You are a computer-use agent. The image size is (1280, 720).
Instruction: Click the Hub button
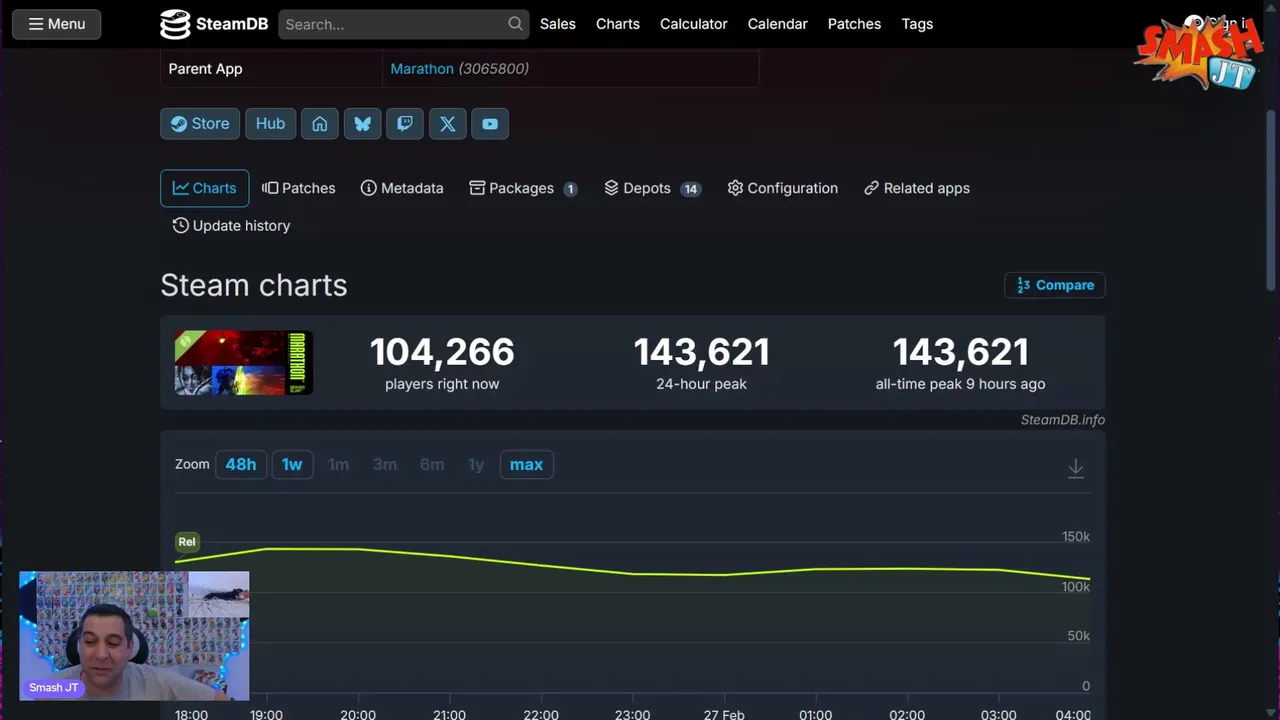click(270, 124)
